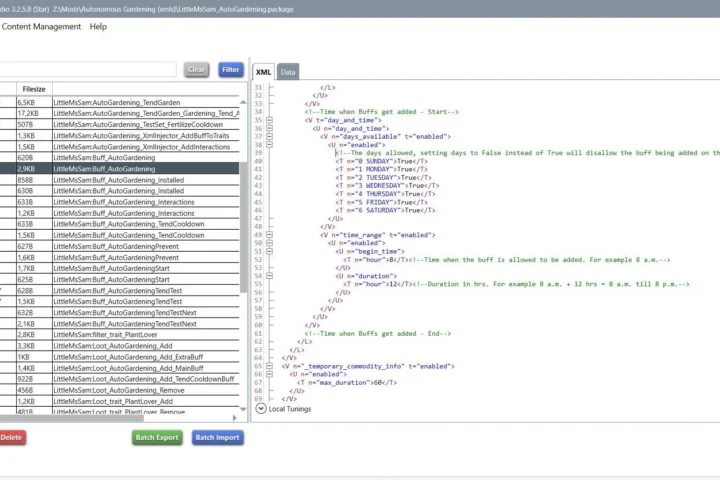
Task: Select the 3,3KB Loot_AutoGardening_Add row
Action: tap(119, 346)
